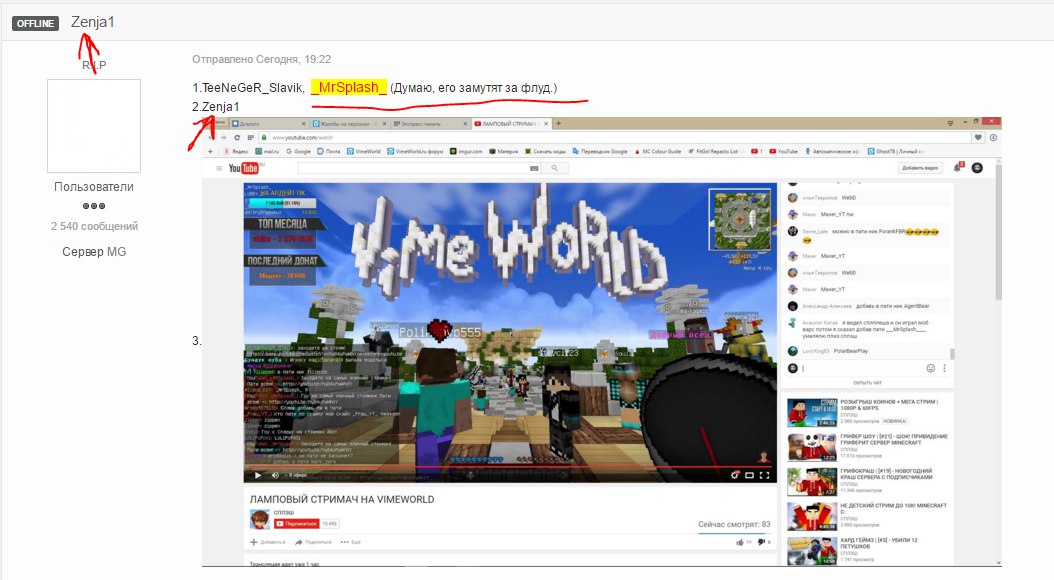Select the 'Сервер MG' label

pyautogui.click(x=94, y=252)
